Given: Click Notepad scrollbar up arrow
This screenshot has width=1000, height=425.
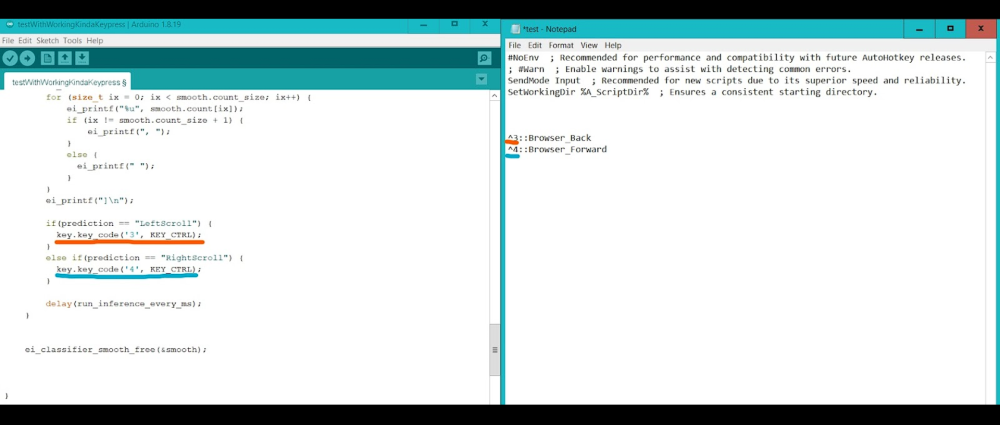Looking at the screenshot, I should tap(993, 59).
